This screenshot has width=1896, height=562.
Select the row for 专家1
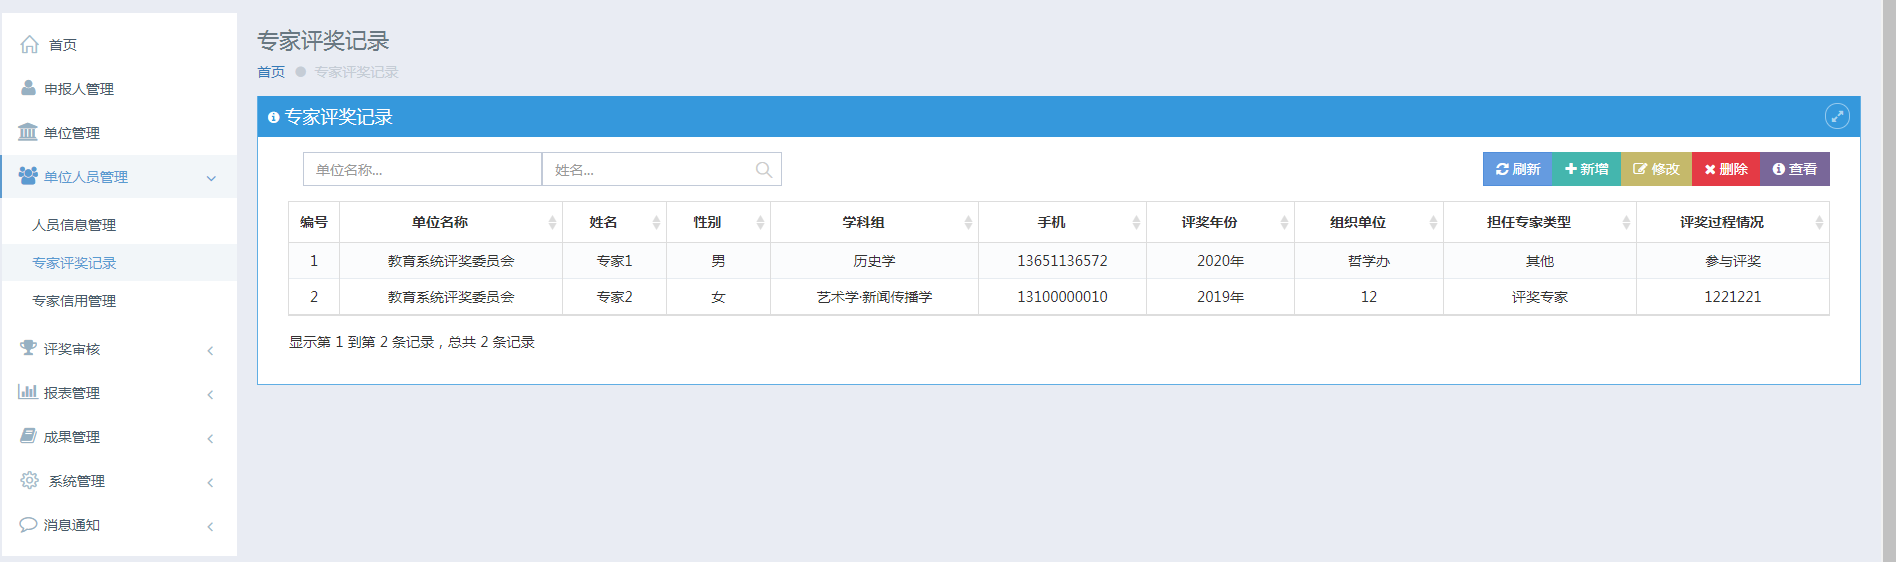1059,261
